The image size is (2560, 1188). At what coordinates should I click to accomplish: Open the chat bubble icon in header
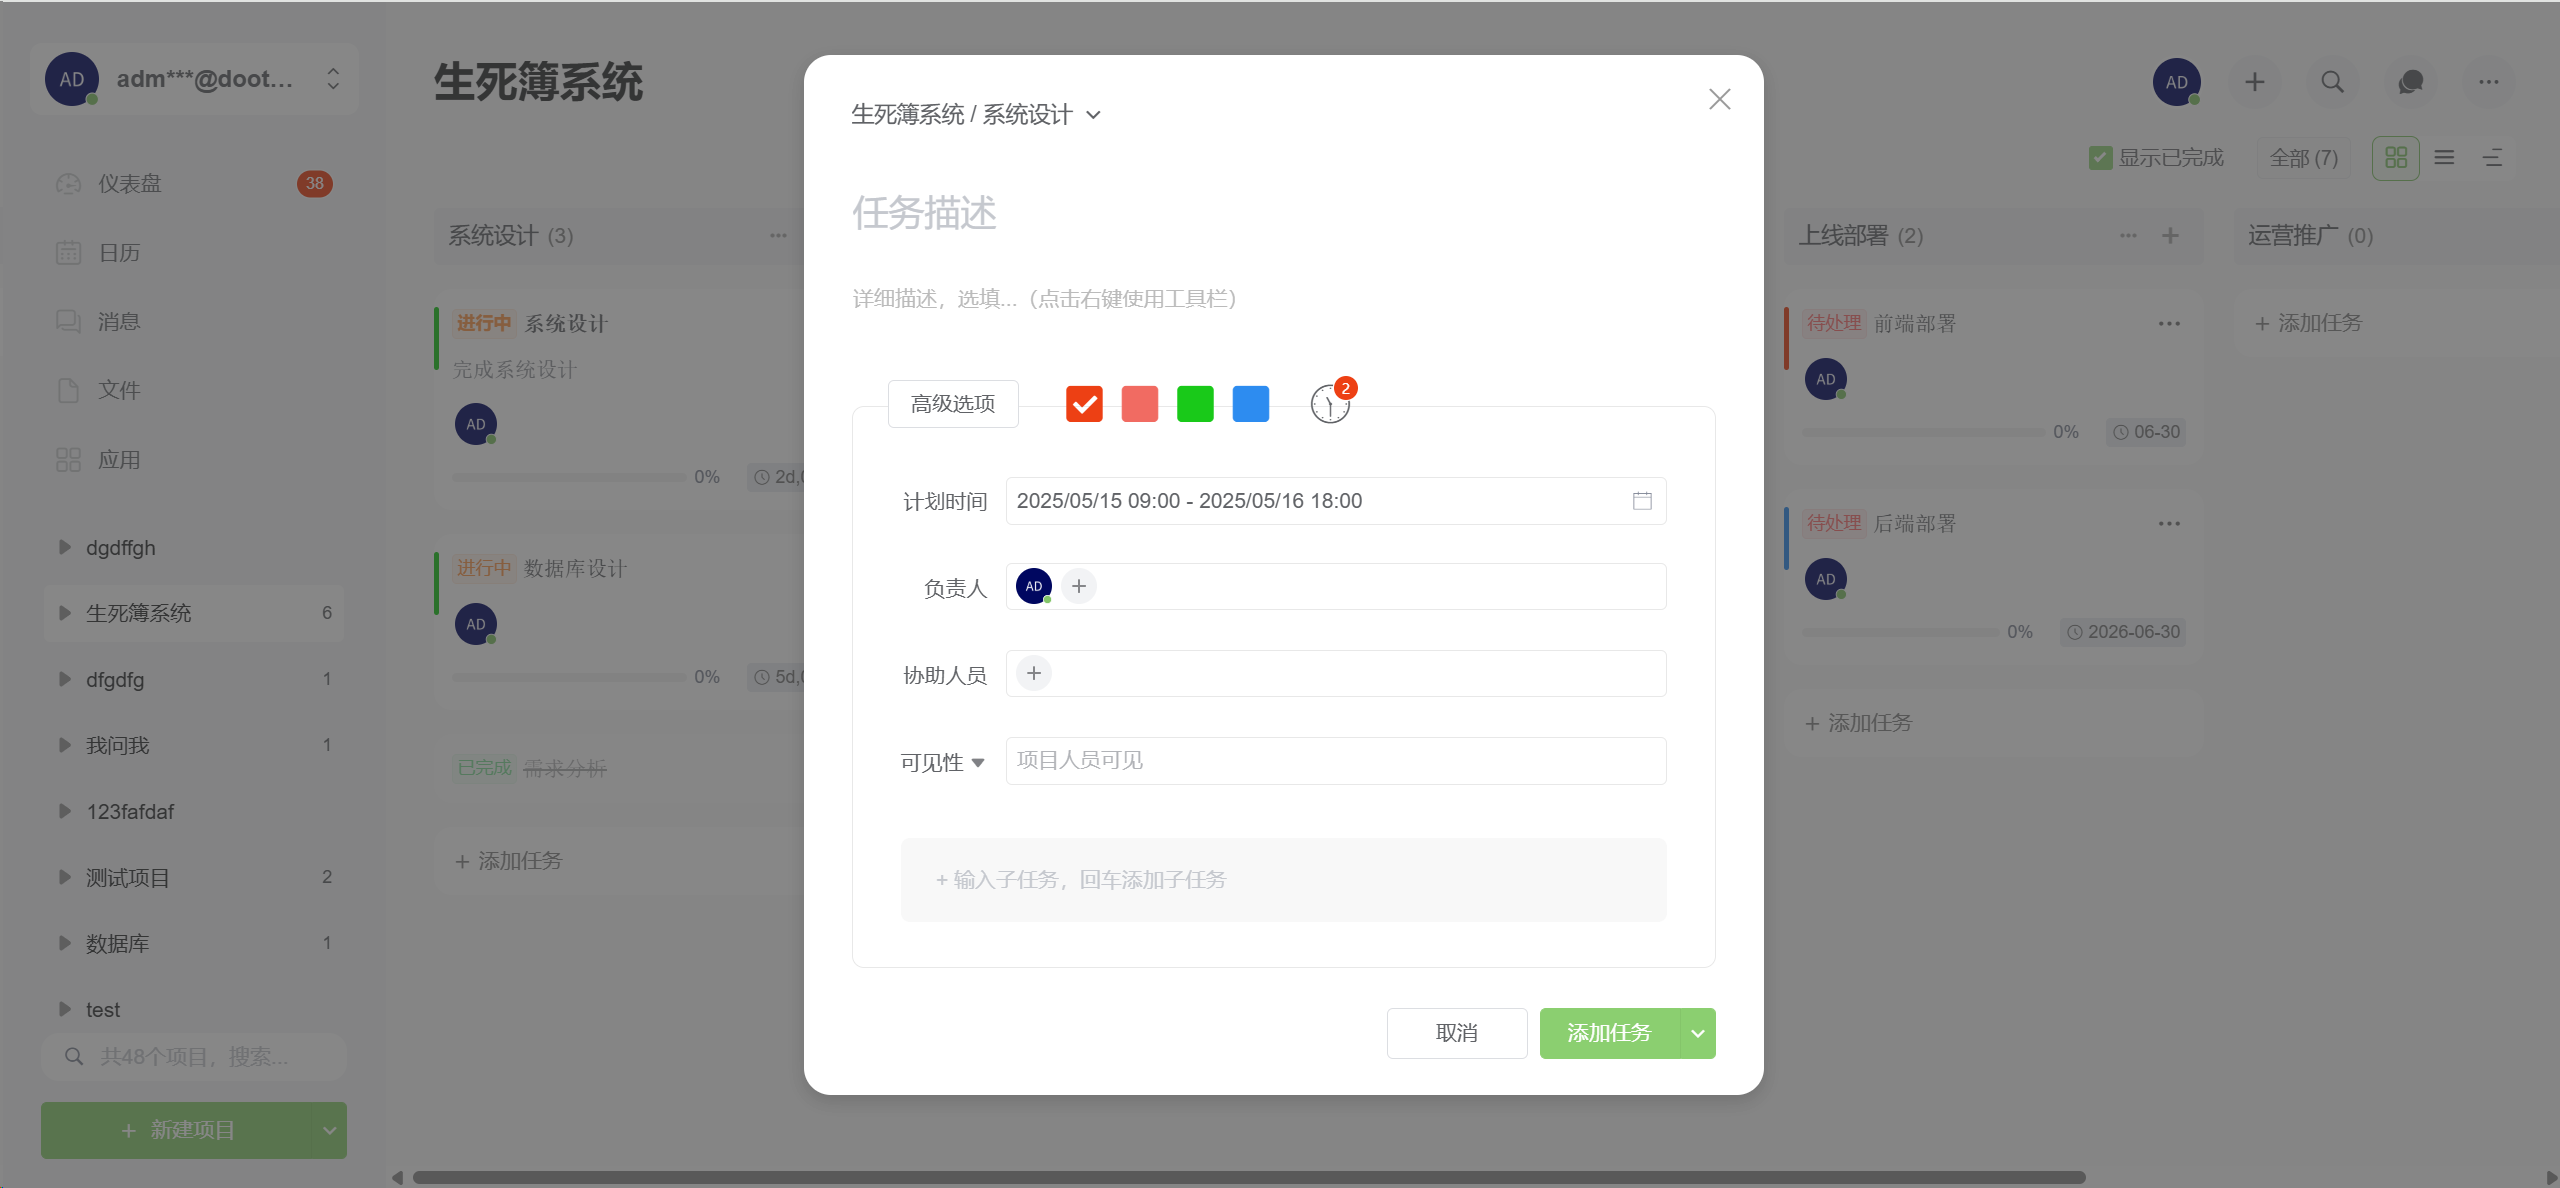click(x=2410, y=82)
